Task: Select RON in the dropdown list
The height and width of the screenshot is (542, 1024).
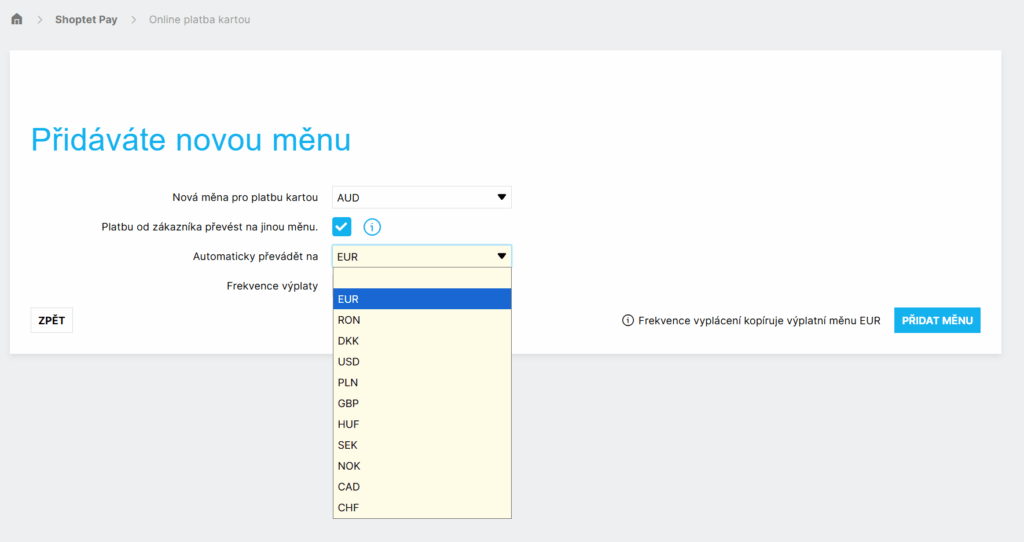Action: (421, 320)
